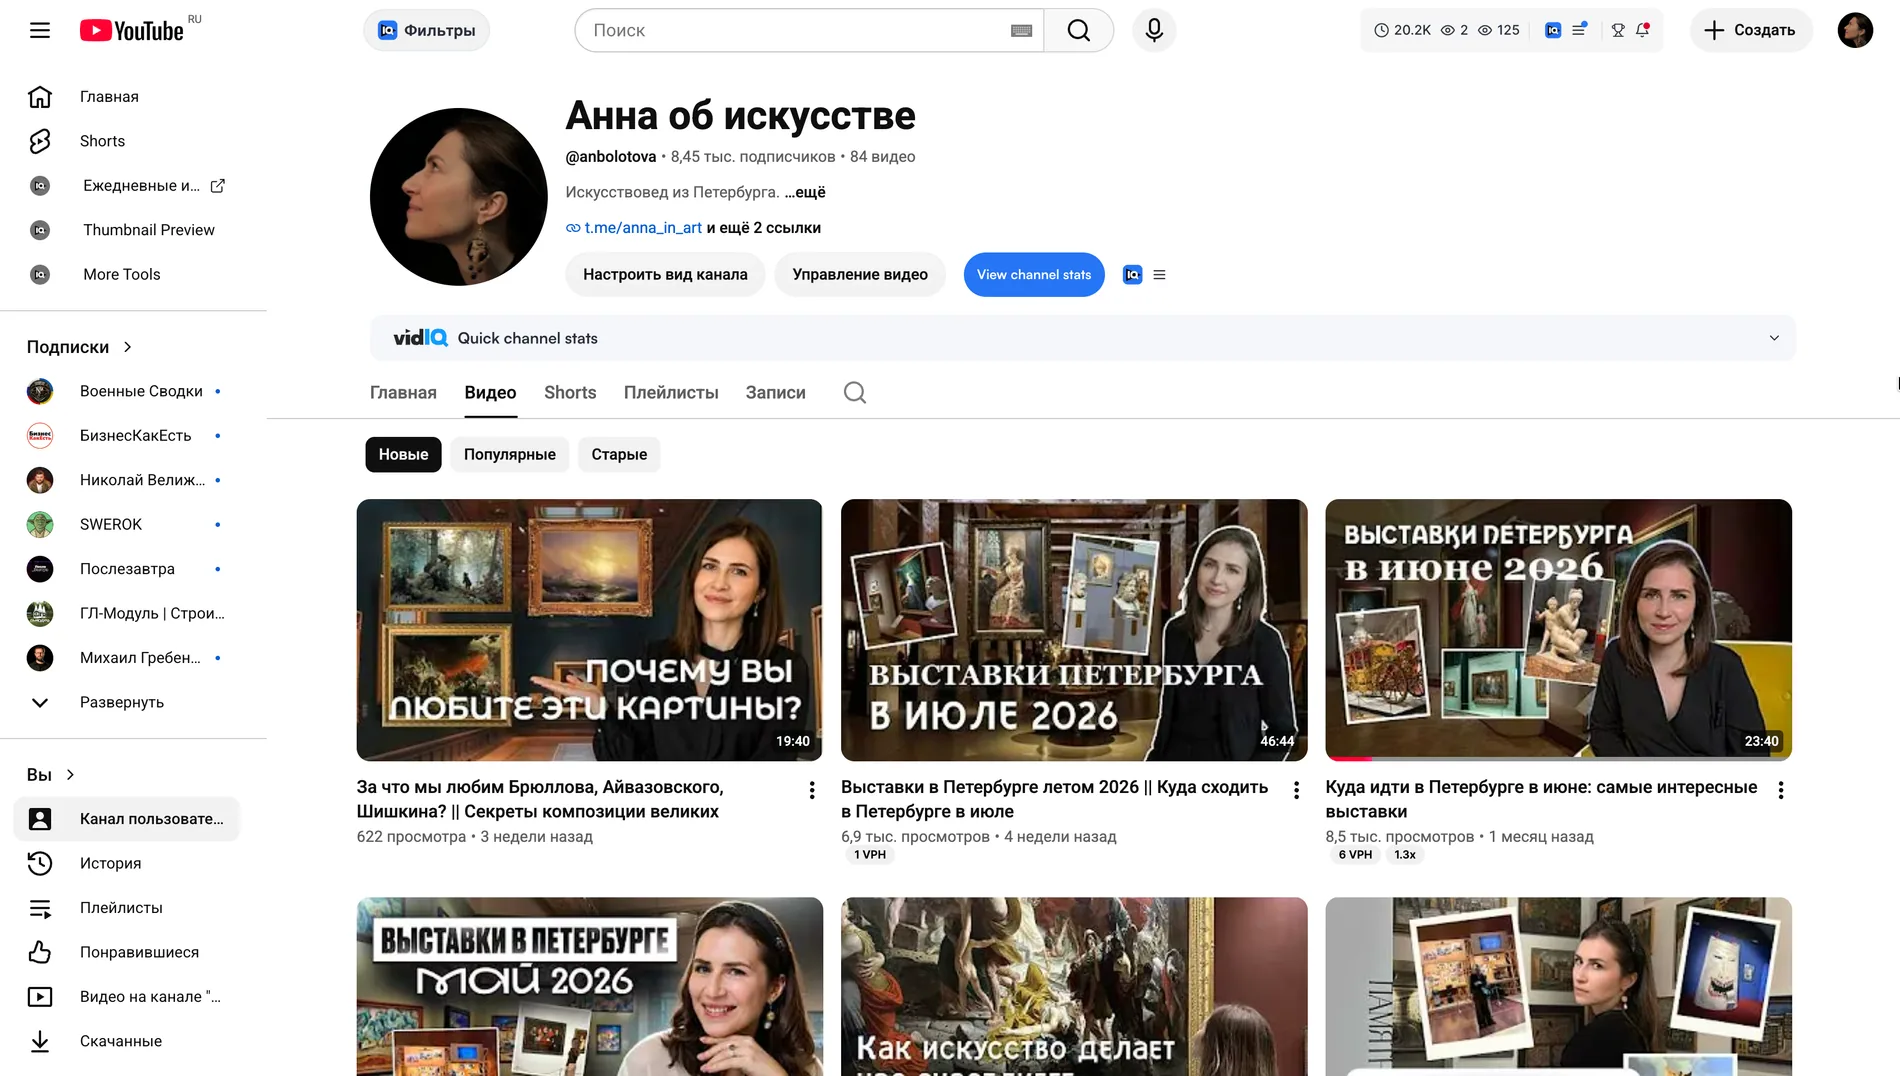The image size is (1900, 1076).
Task: Select Новые sort chip
Action: click(403, 455)
